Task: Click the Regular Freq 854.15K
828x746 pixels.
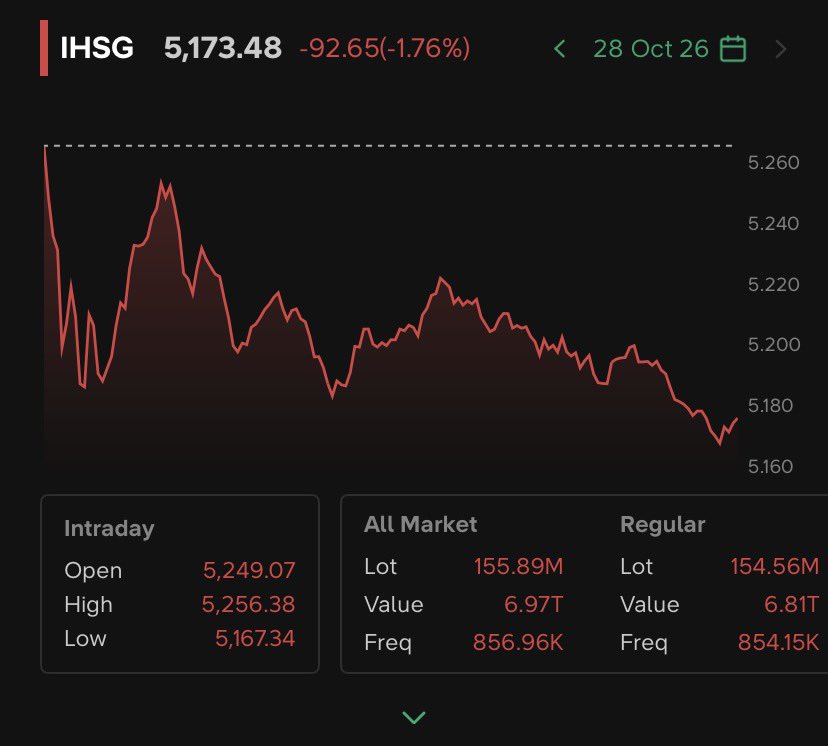Action: 778,643
